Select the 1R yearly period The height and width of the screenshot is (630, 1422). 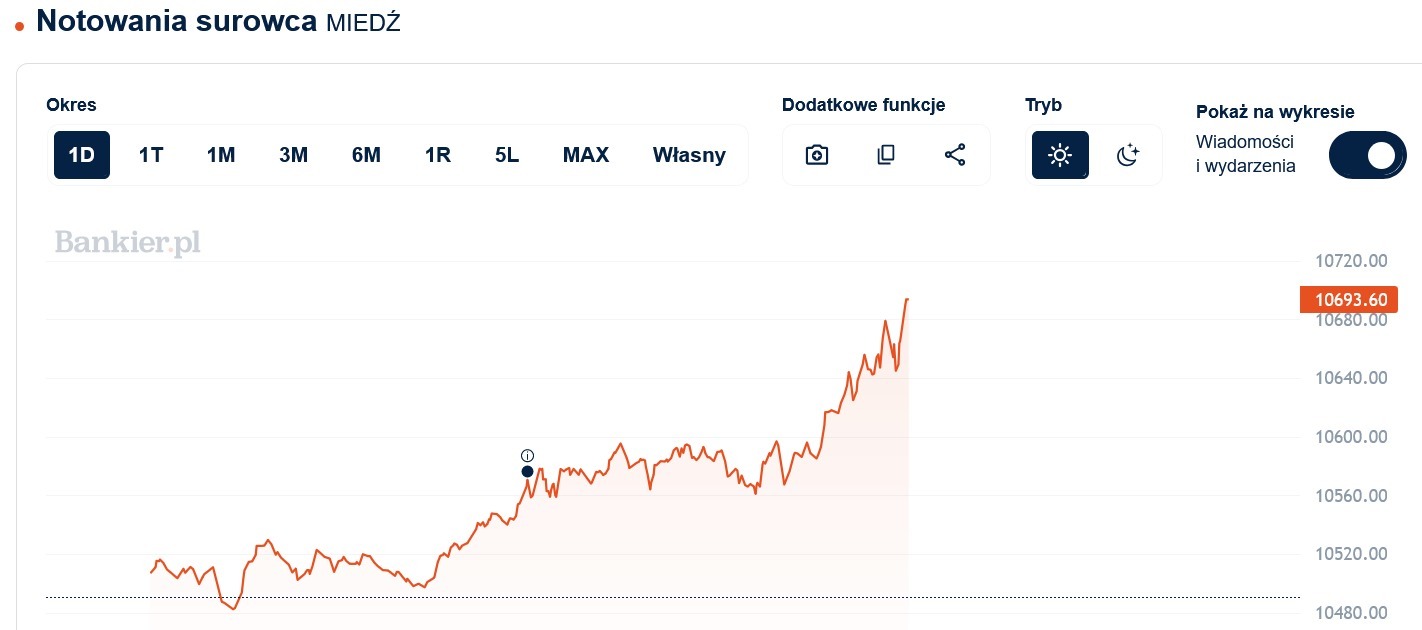pyautogui.click(x=438, y=155)
